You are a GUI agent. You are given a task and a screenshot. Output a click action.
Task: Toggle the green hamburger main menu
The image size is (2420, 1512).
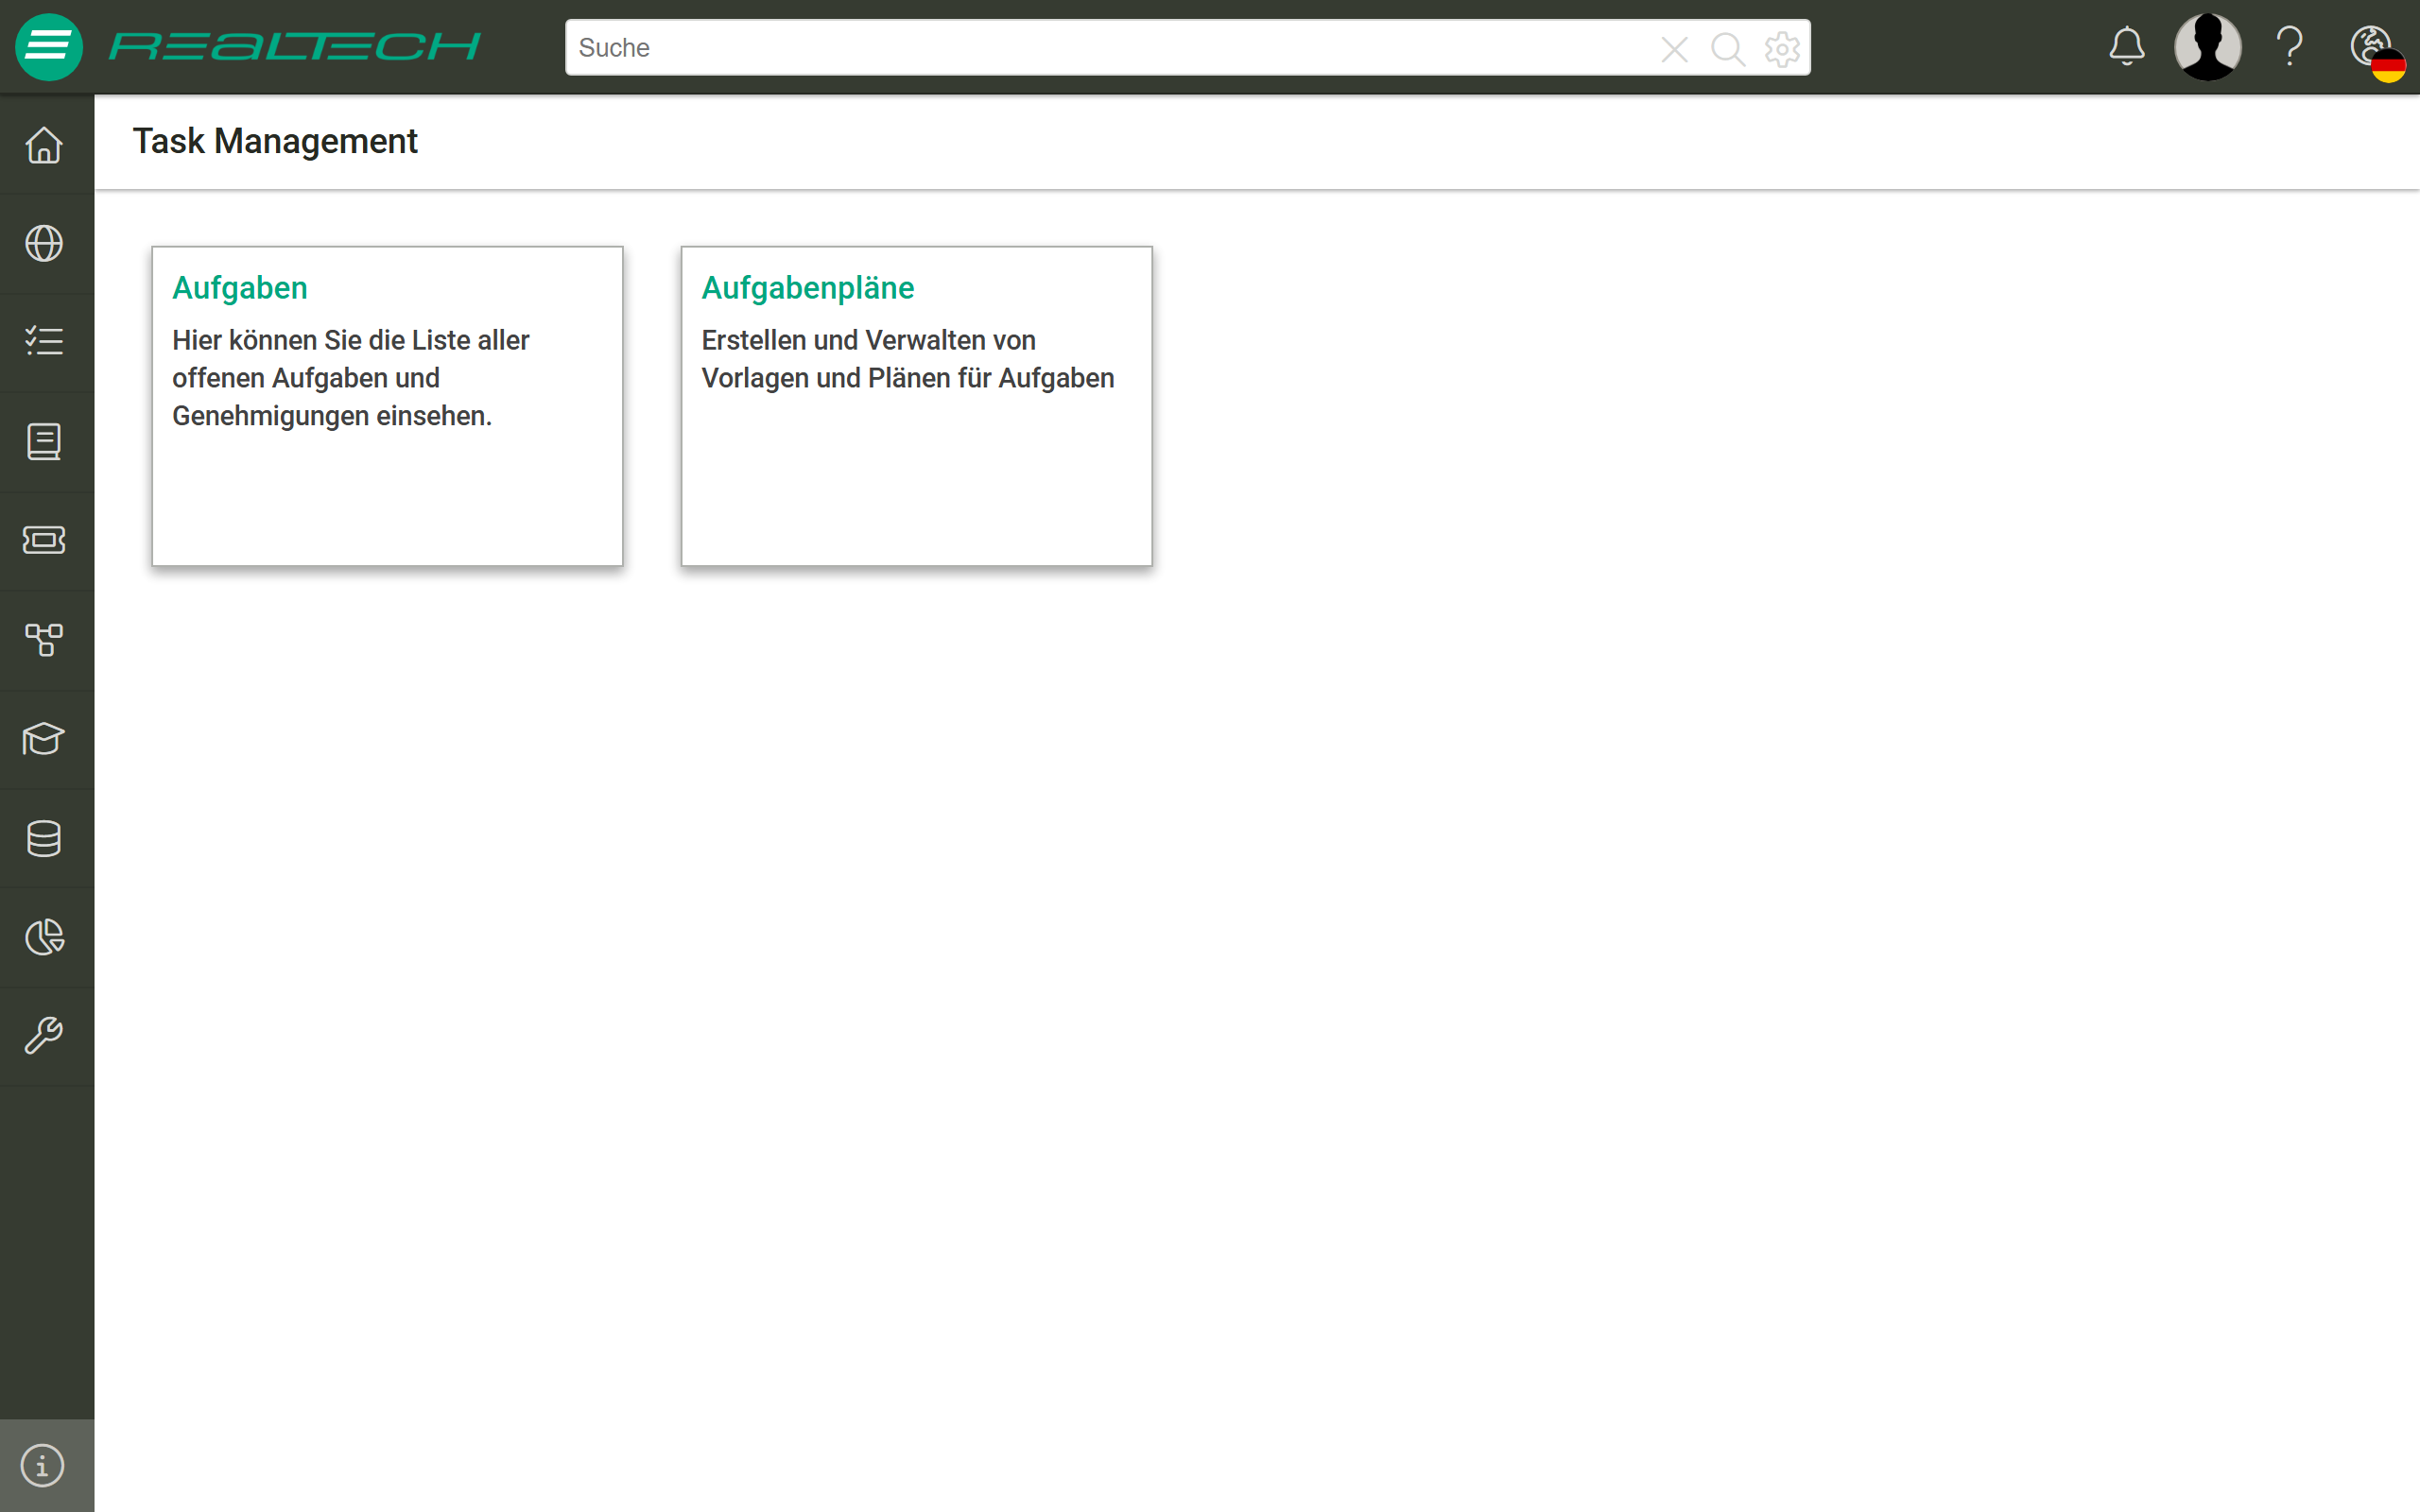[x=48, y=47]
